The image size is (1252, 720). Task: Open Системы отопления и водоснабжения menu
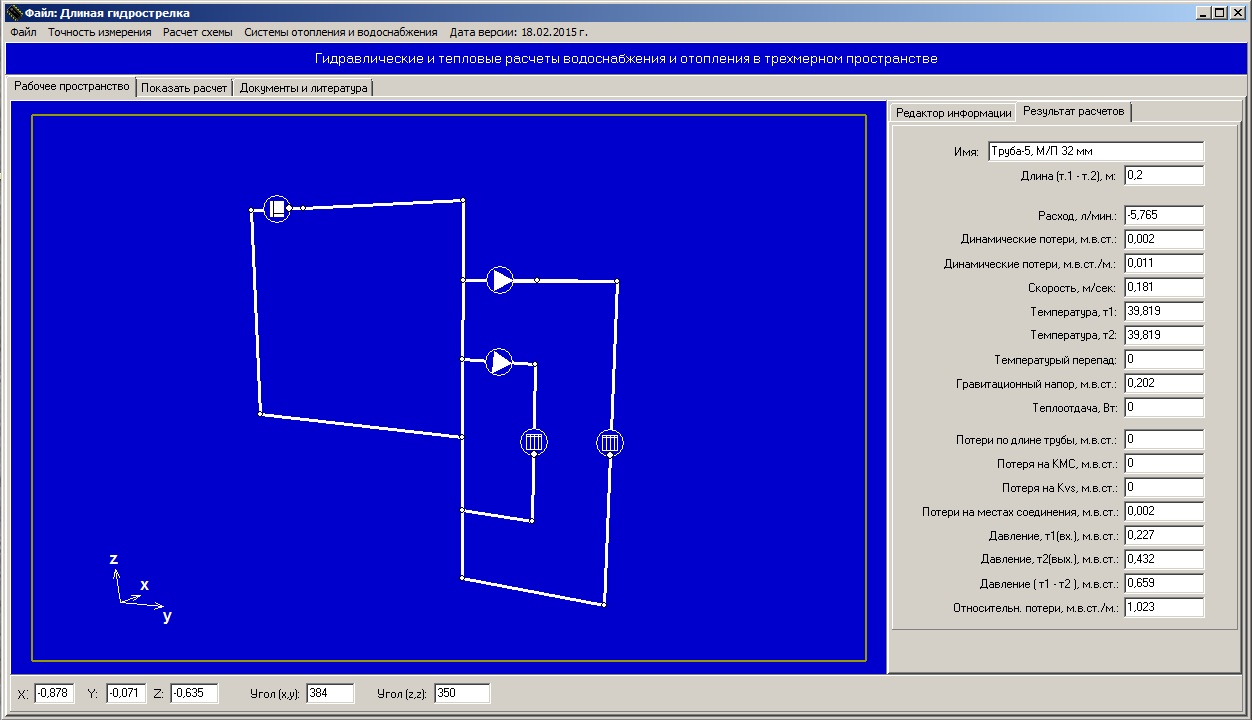341,32
